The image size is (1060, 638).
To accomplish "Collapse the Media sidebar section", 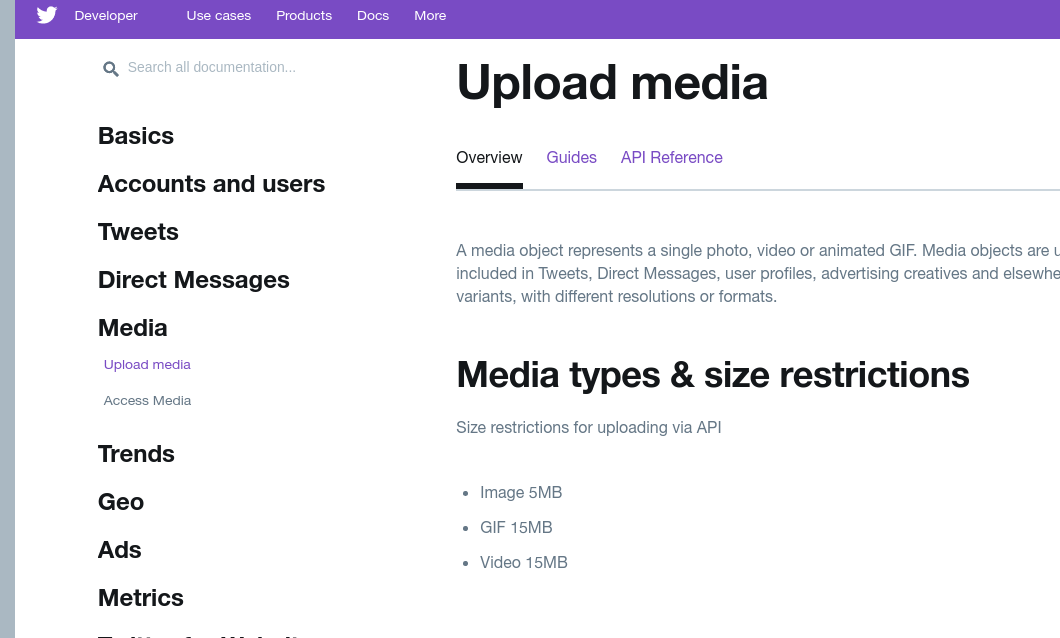I will (132, 328).
